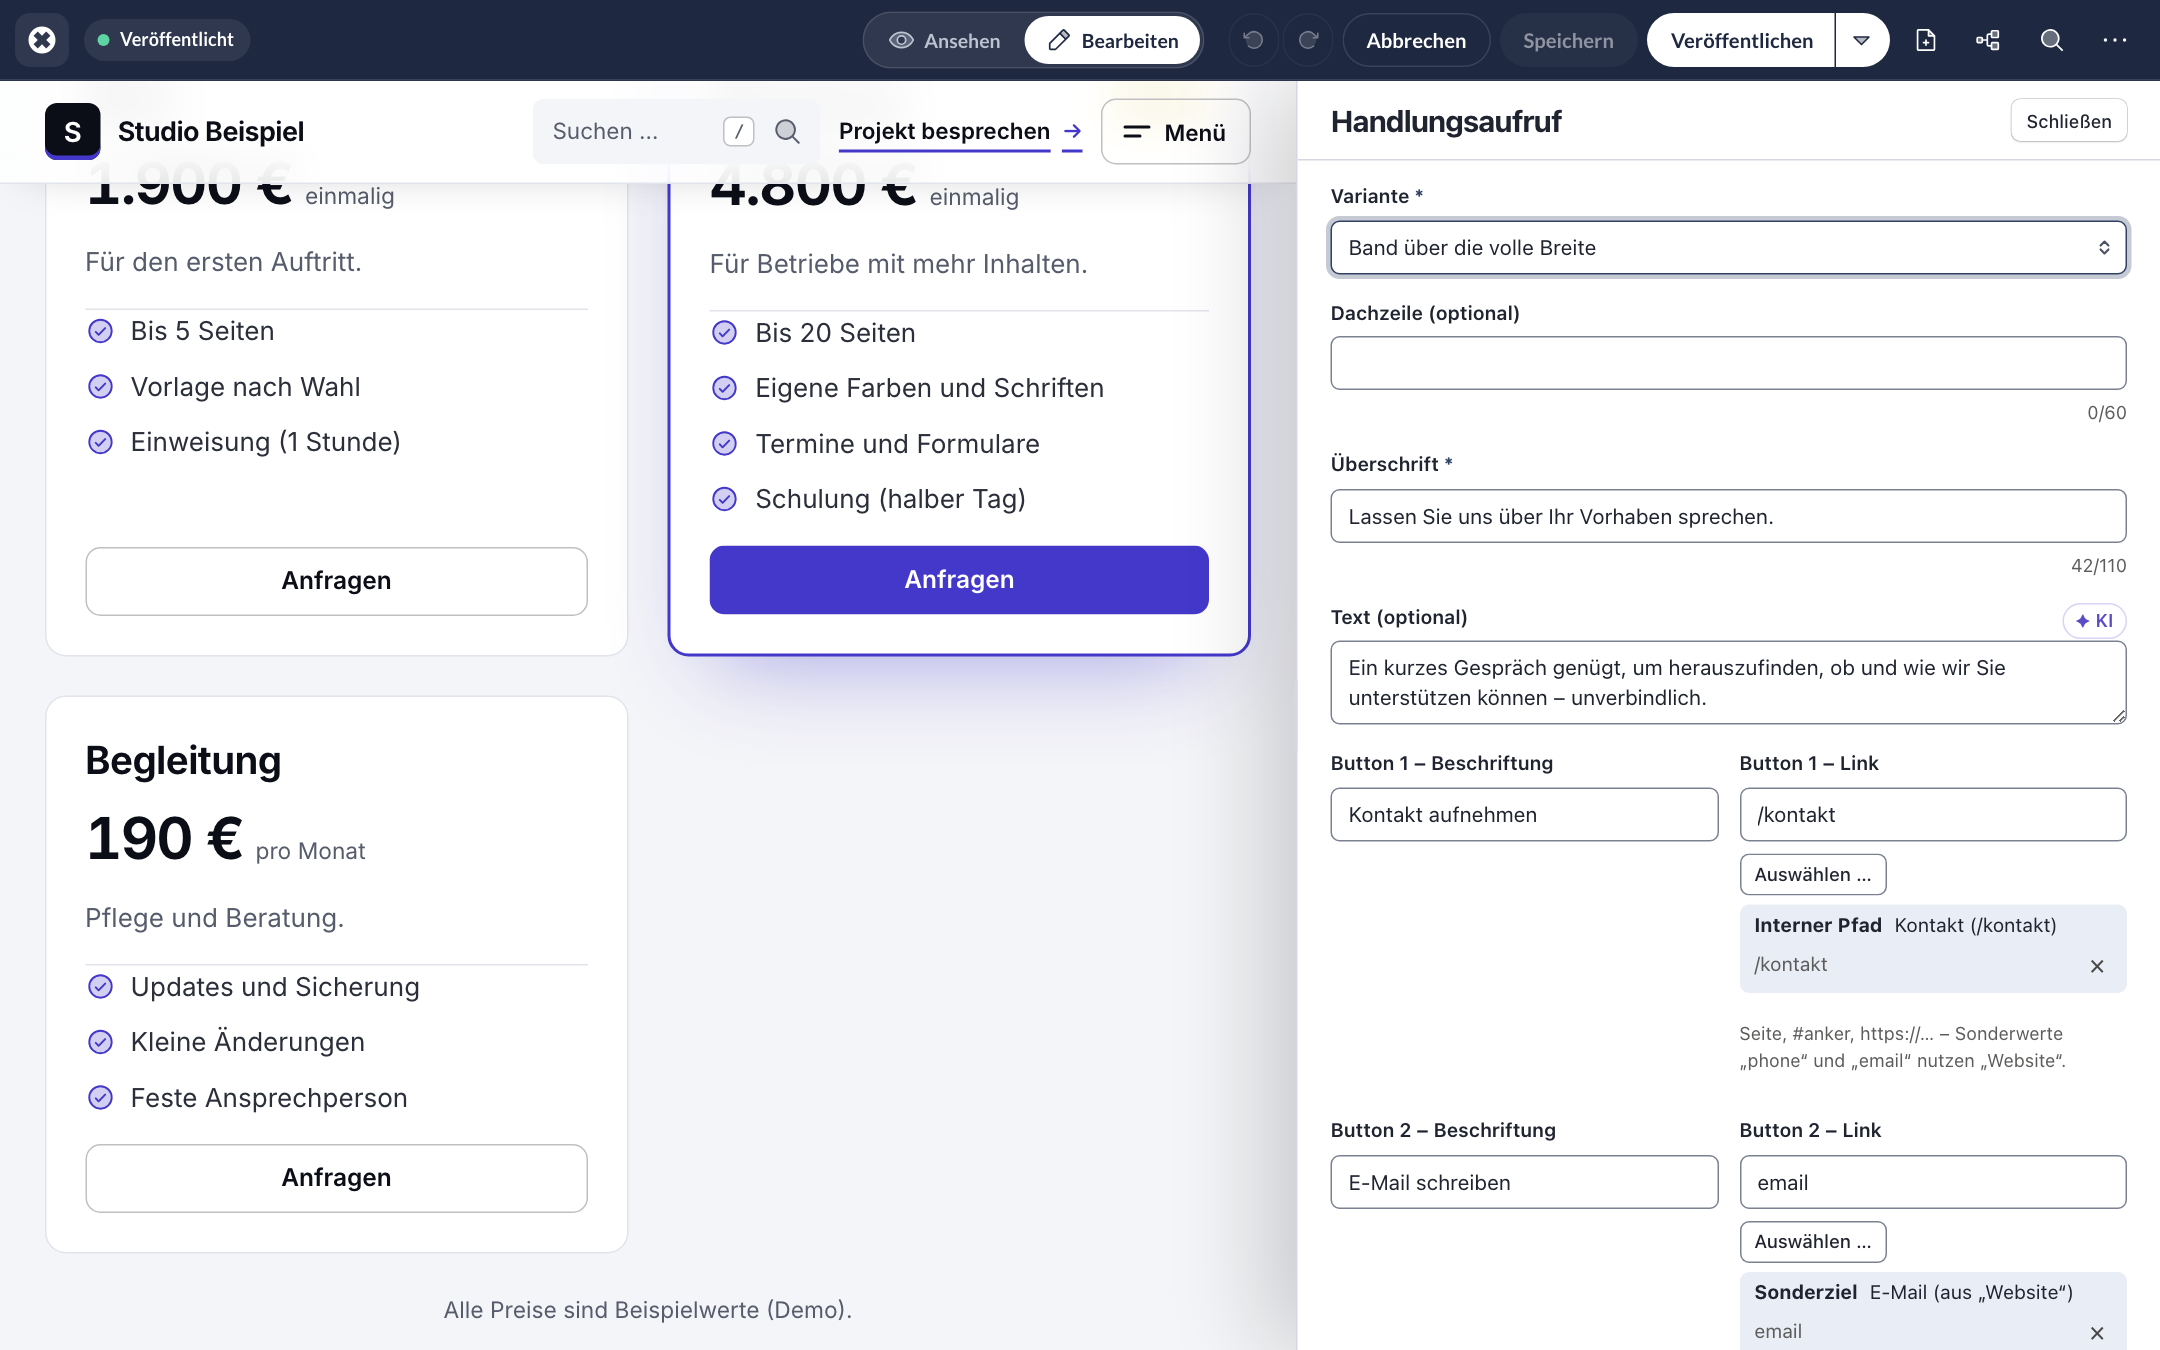This screenshot has height=1350, width=2160.
Task: Click the Button 1 link /kontakt field
Action: [1932, 815]
